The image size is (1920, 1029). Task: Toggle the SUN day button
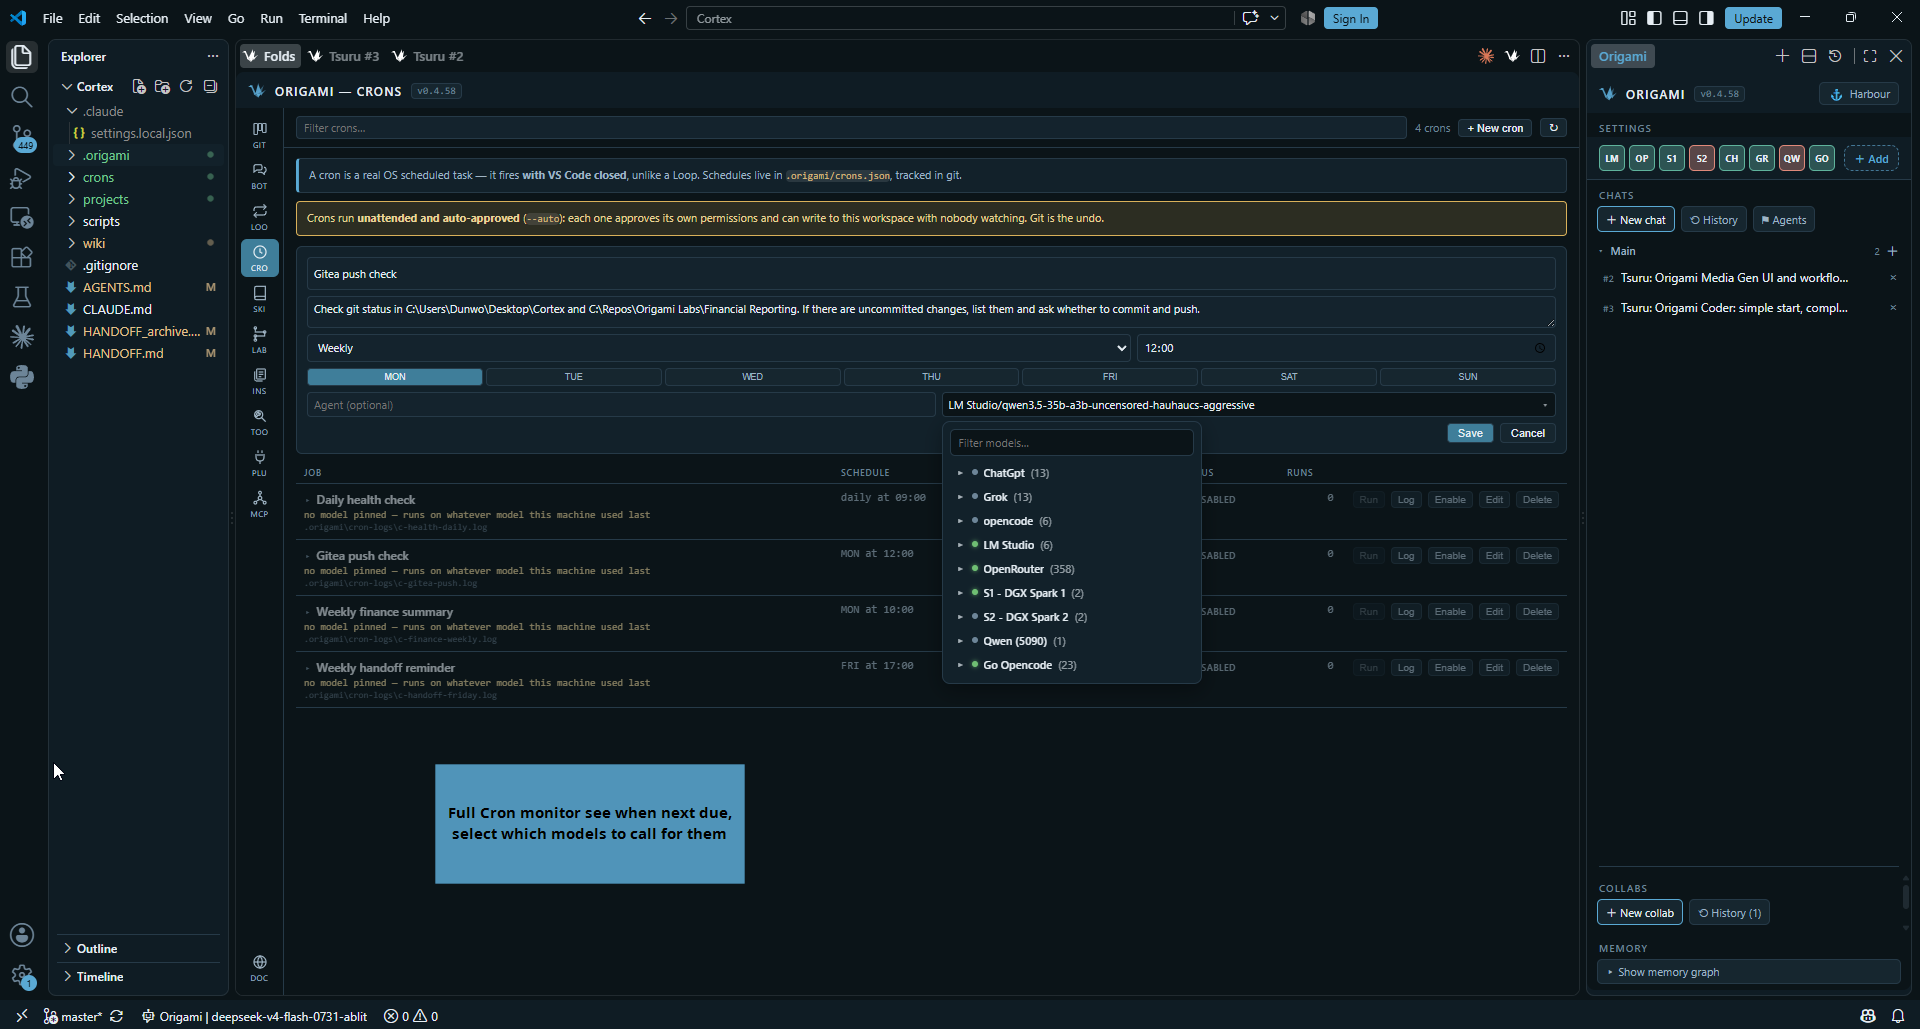click(1468, 377)
